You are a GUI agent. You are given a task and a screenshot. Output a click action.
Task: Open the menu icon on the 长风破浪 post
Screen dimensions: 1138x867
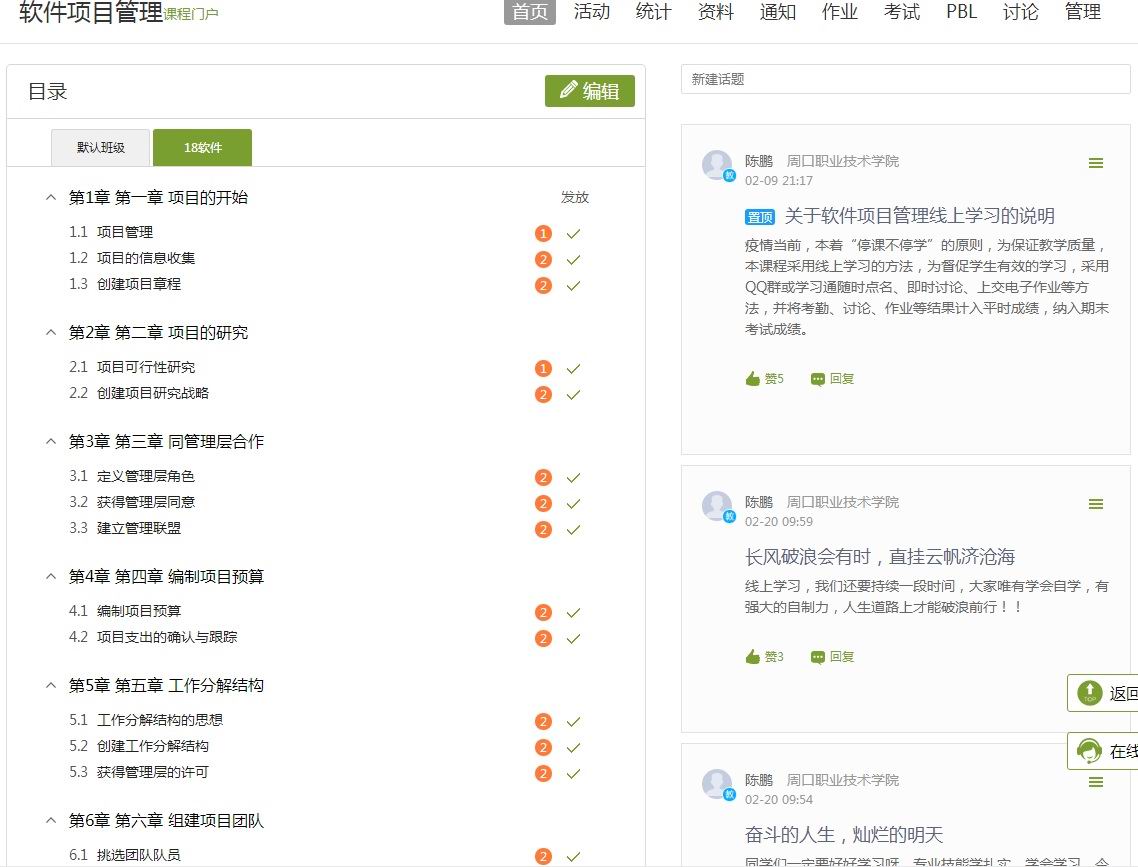click(1096, 504)
